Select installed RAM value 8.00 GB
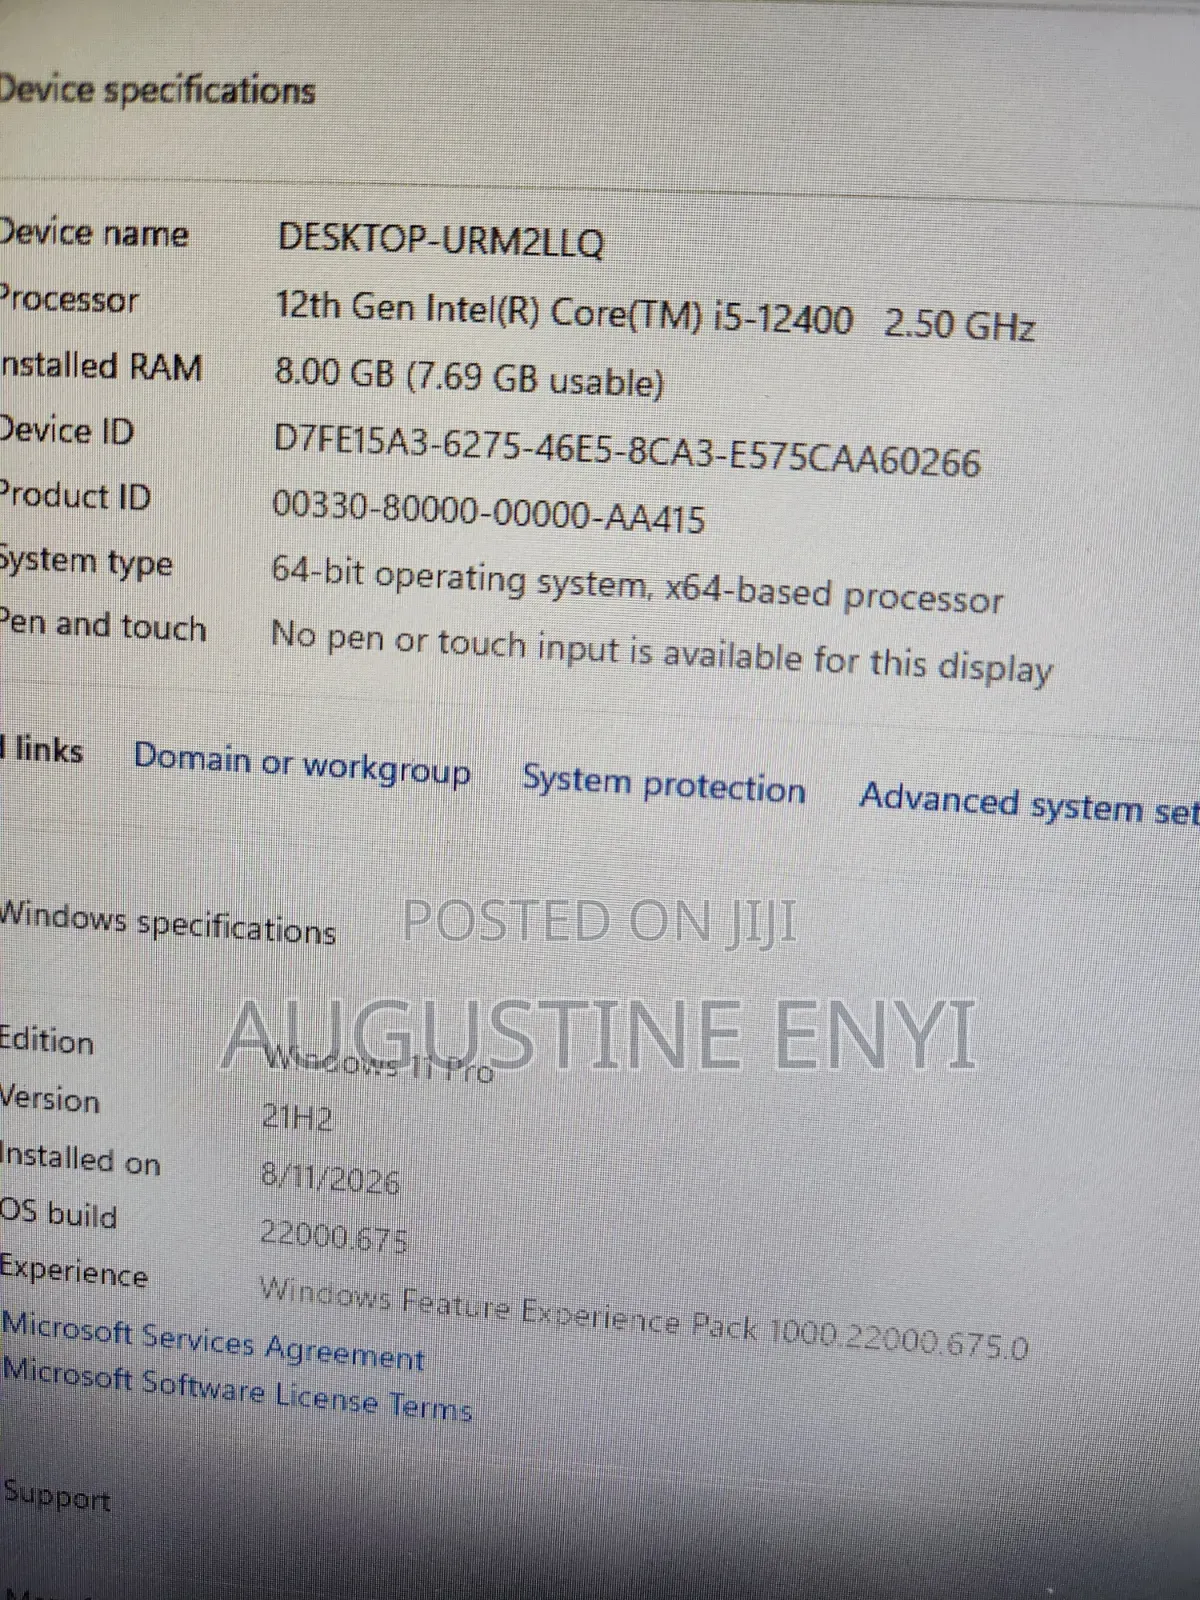The height and width of the screenshot is (1600, 1200). pos(468,377)
